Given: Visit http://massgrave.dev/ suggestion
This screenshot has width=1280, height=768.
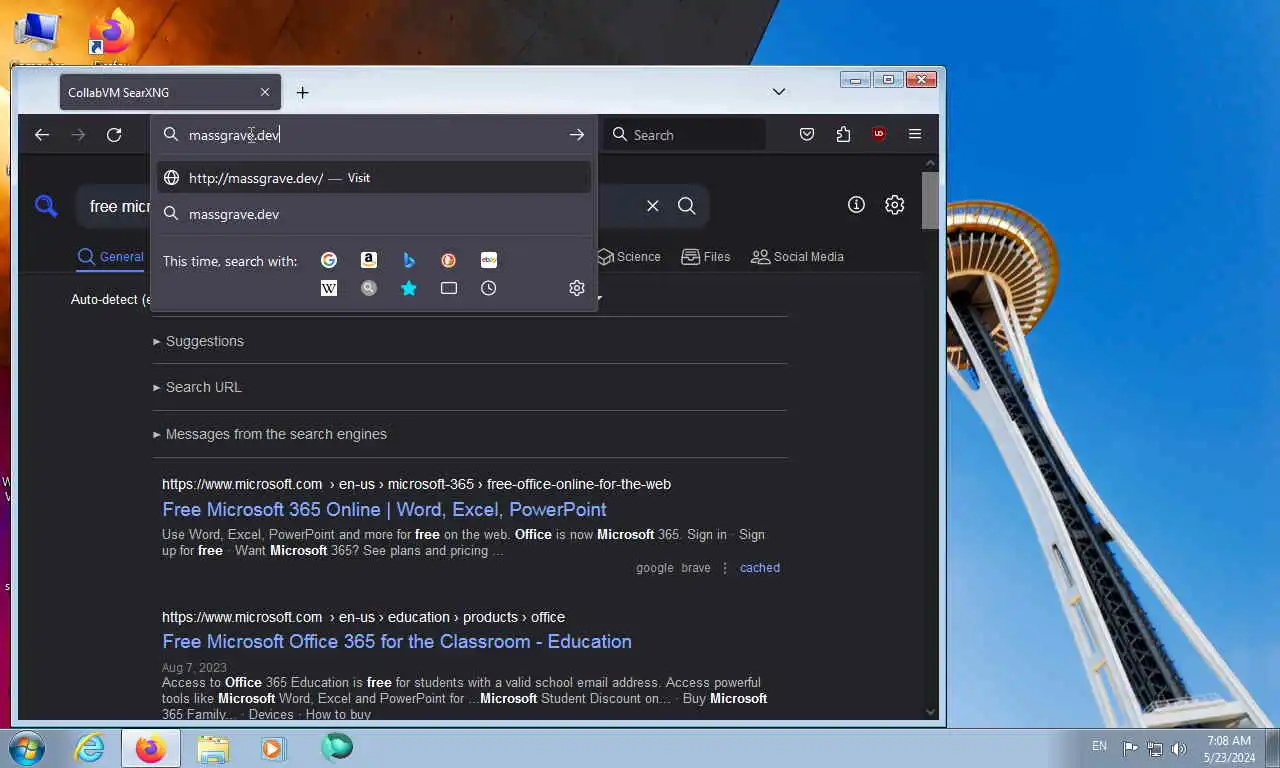Looking at the screenshot, I should point(374,178).
